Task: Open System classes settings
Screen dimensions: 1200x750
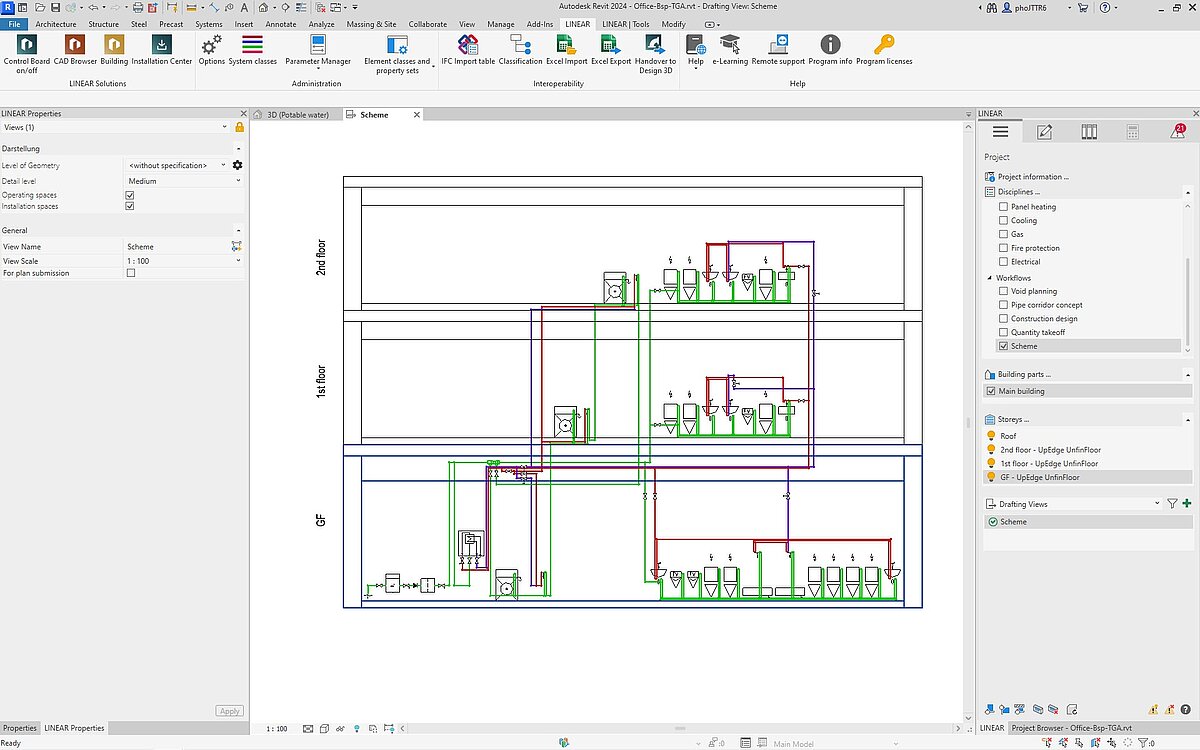Action: click(x=252, y=45)
